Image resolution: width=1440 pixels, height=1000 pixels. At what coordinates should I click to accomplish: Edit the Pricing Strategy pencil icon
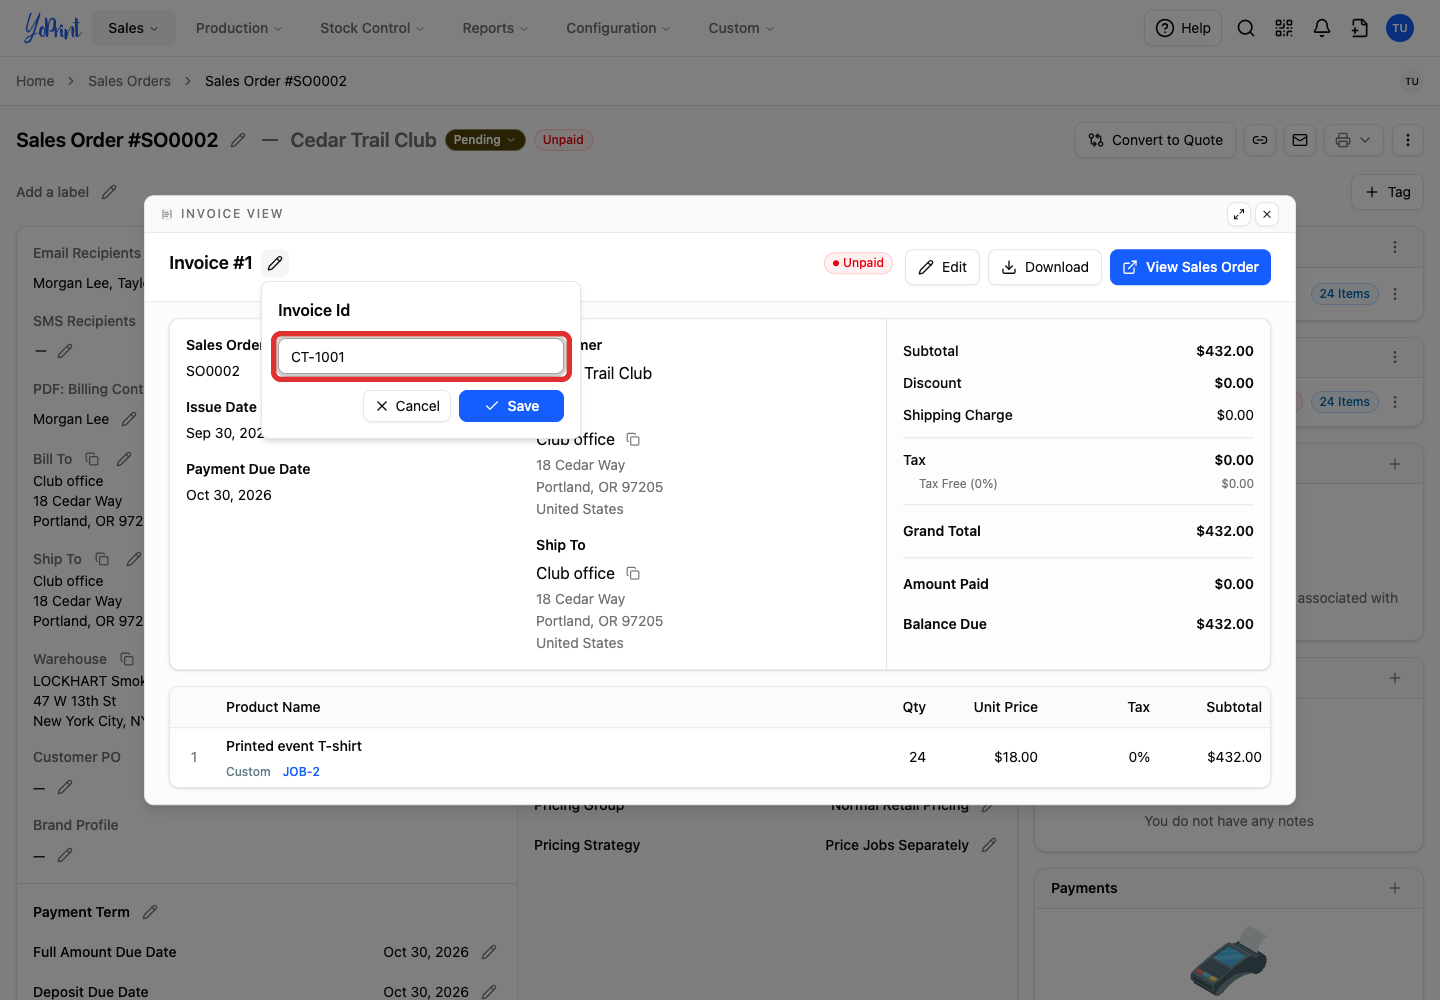tap(989, 845)
